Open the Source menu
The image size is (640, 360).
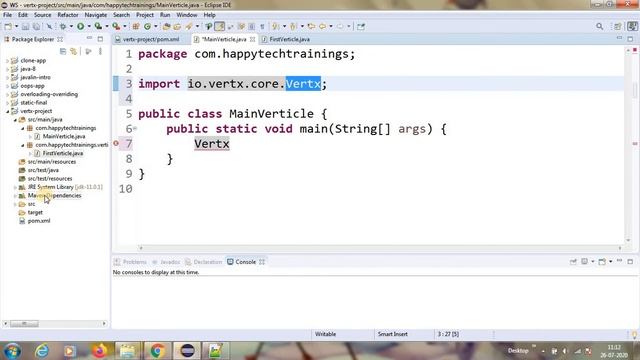tap(42, 15)
